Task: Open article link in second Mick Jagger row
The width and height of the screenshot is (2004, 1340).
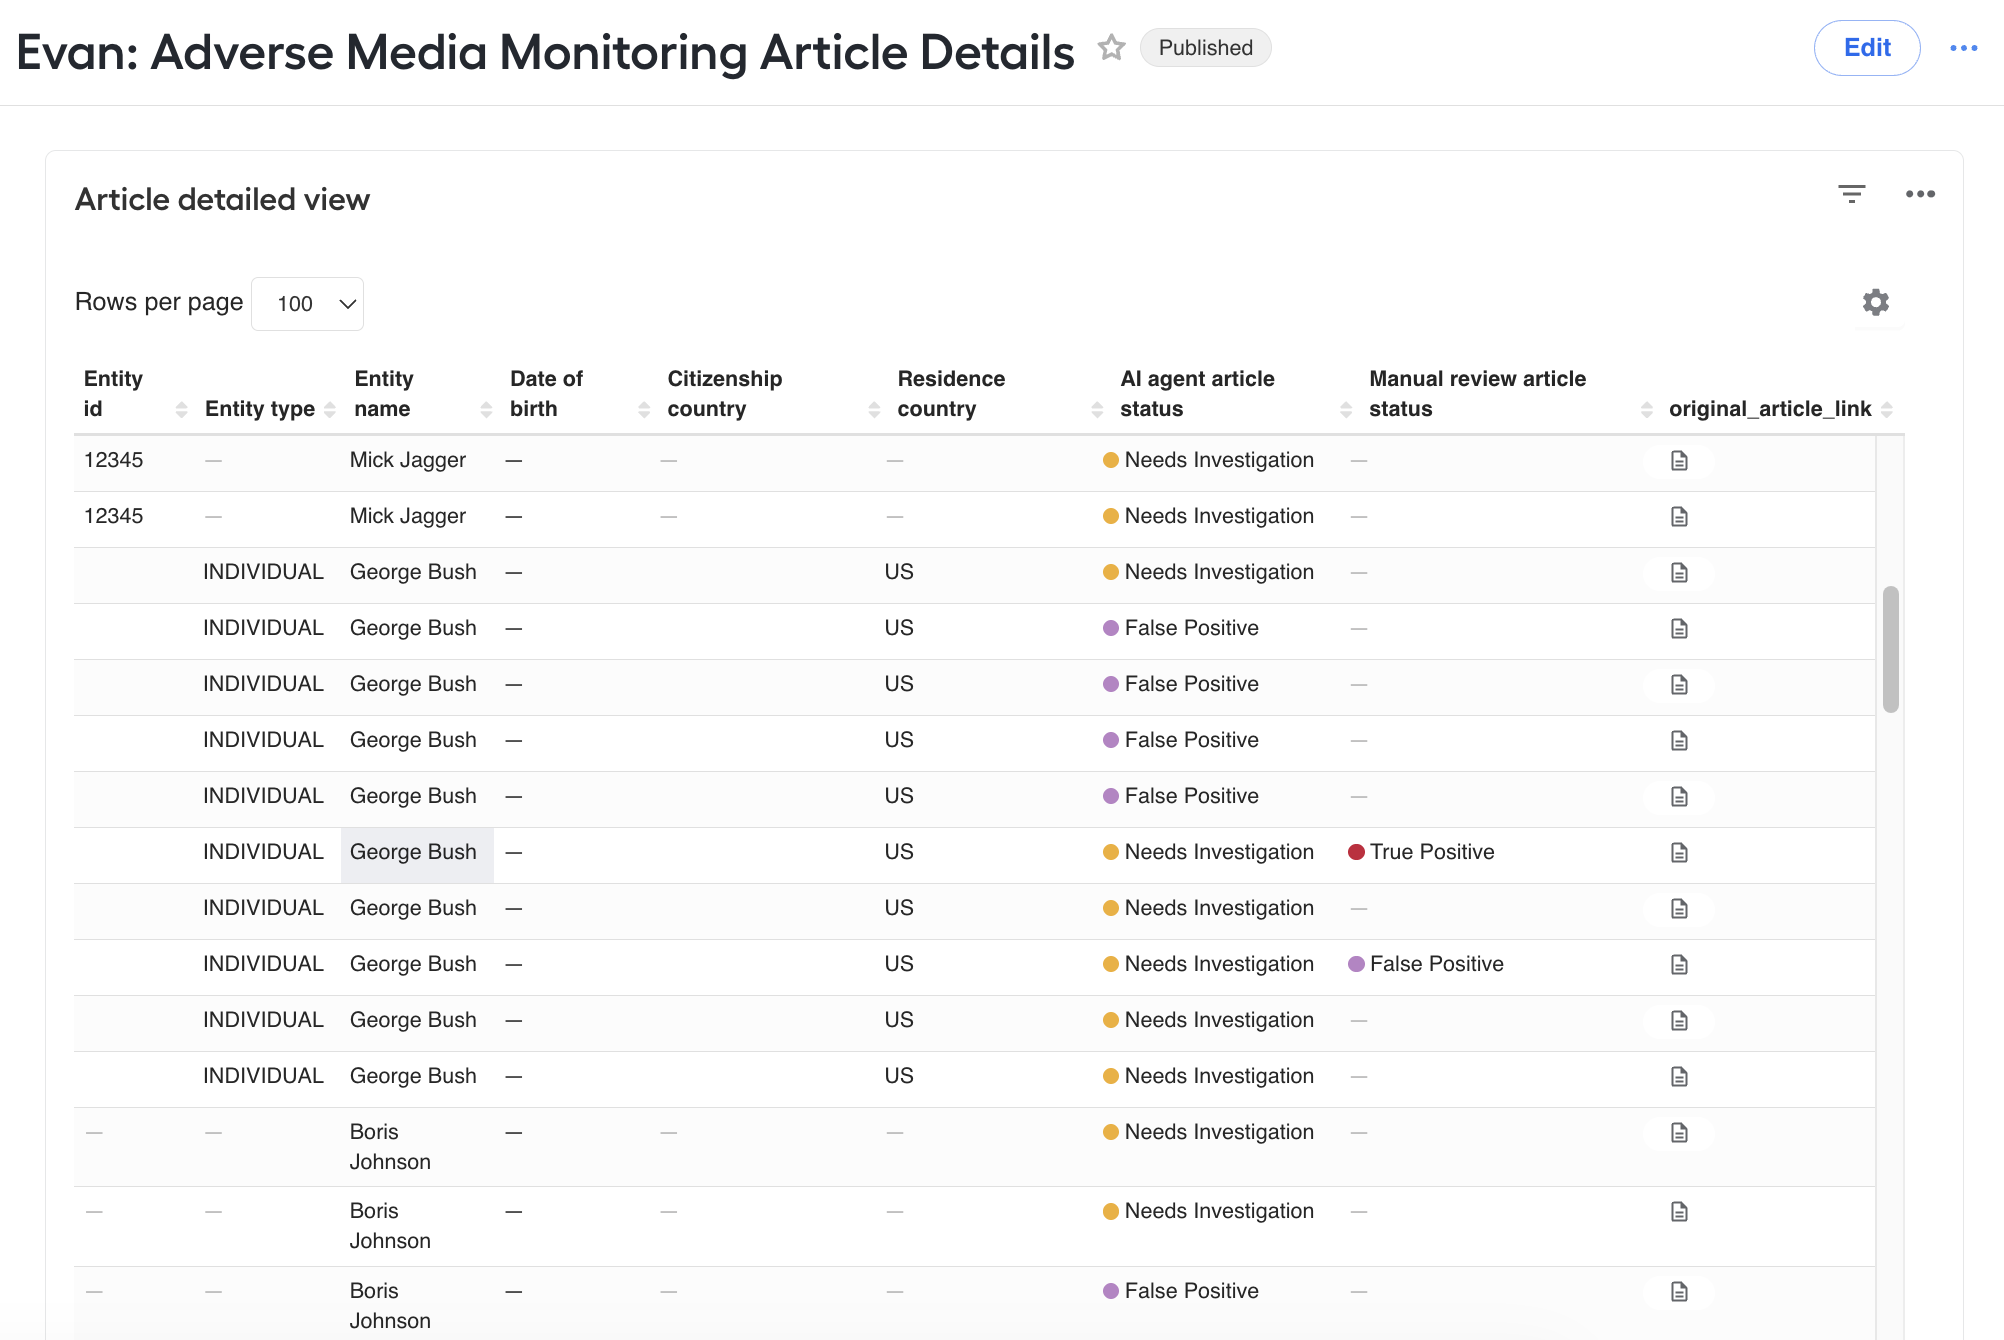Action: click(x=1679, y=517)
